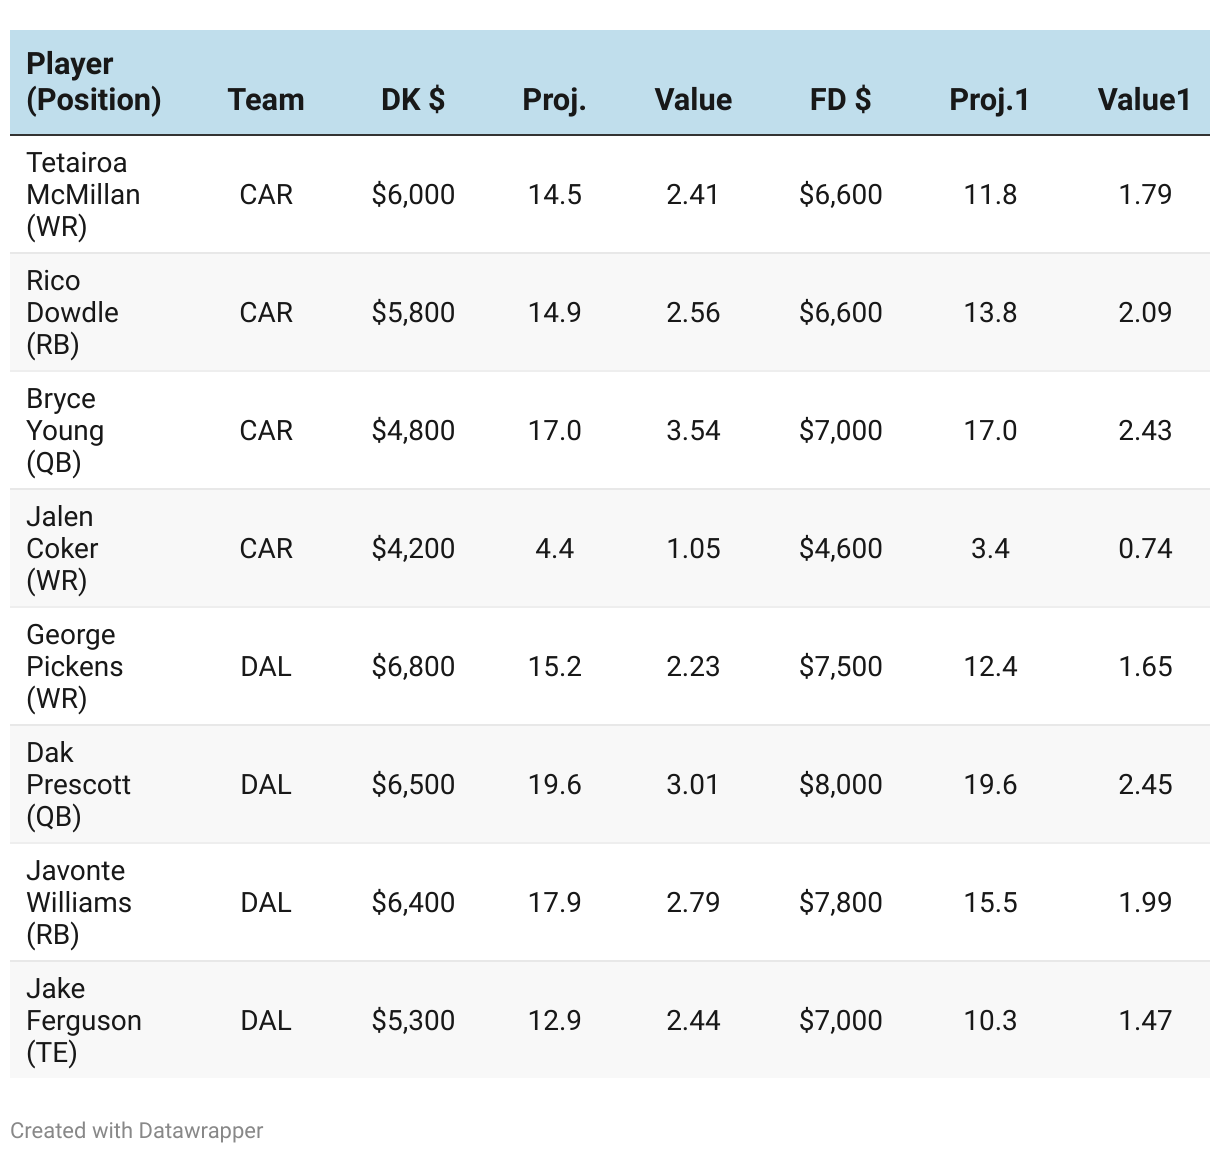Viewport: 1220px width, 1154px height.
Task: Sort by the FD $ column header
Action: pyautogui.click(x=840, y=100)
